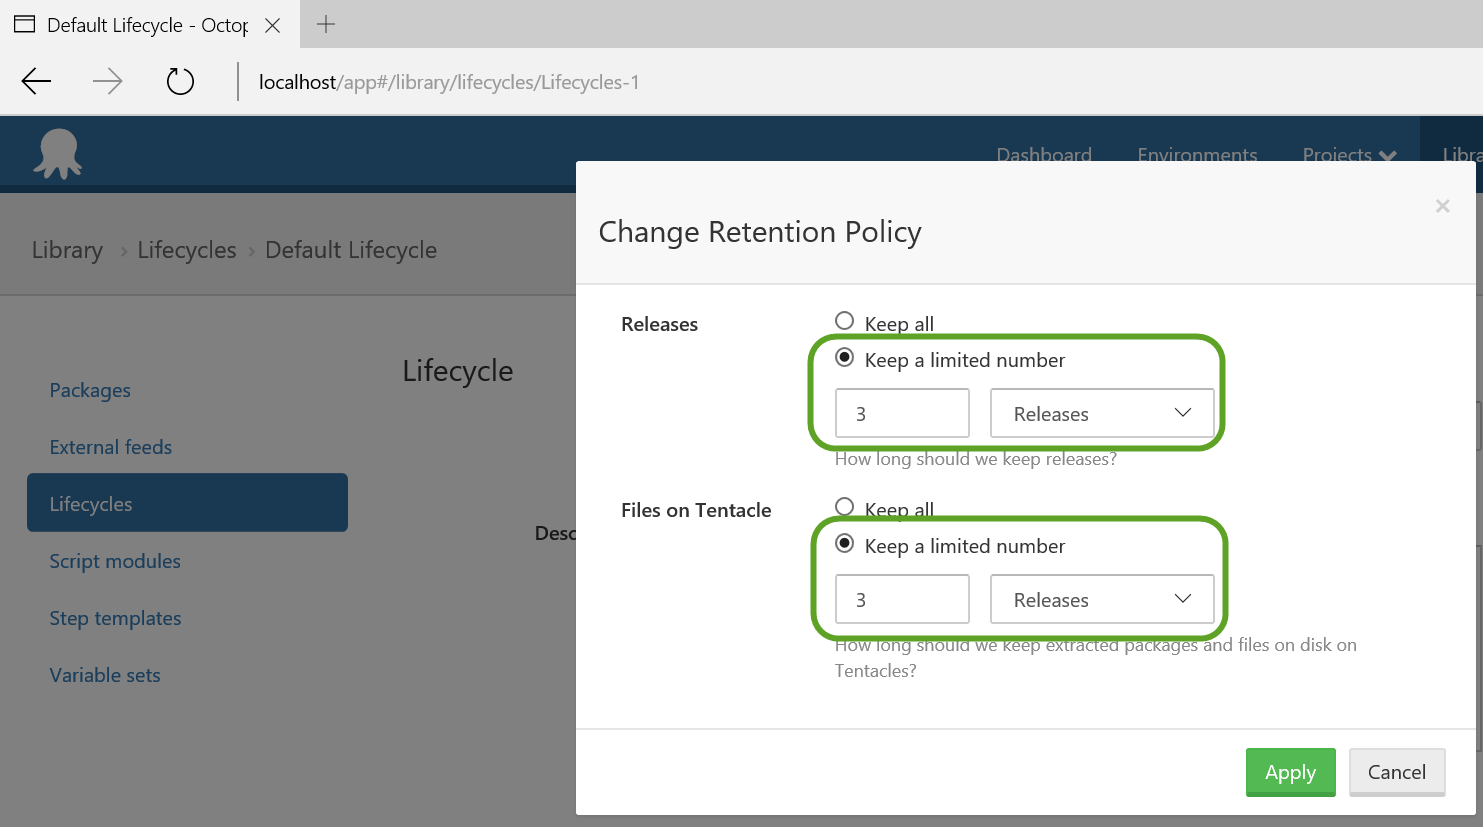The height and width of the screenshot is (827, 1483).
Task: Click the green Apply button
Action: point(1290,772)
